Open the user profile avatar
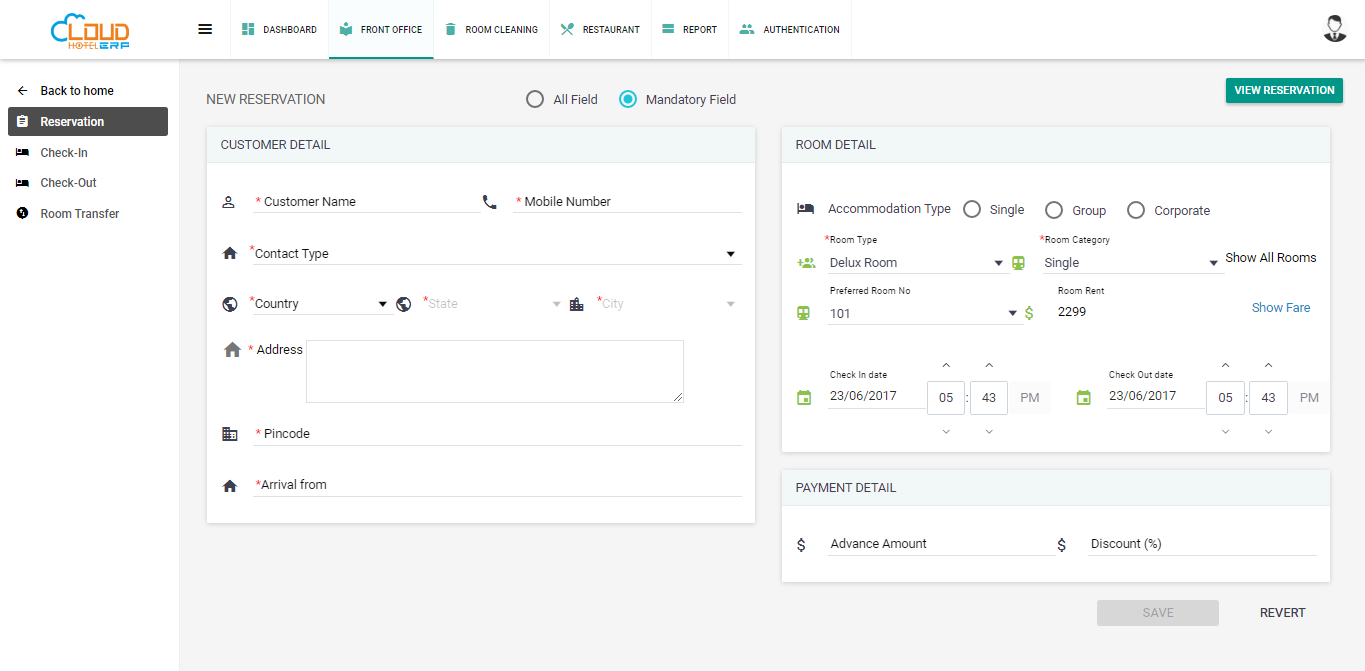This screenshot has height=671, width=1365. pos(1334,29)
